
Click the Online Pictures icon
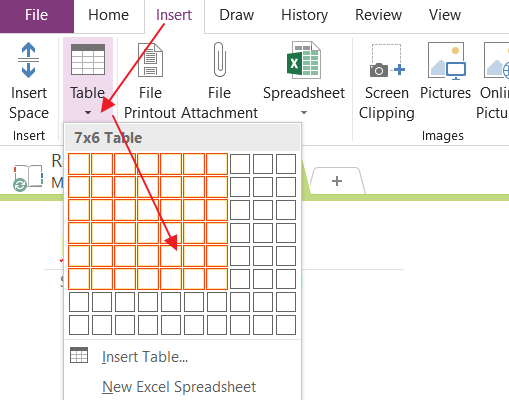pyautogui.click(x=496, y=61)
